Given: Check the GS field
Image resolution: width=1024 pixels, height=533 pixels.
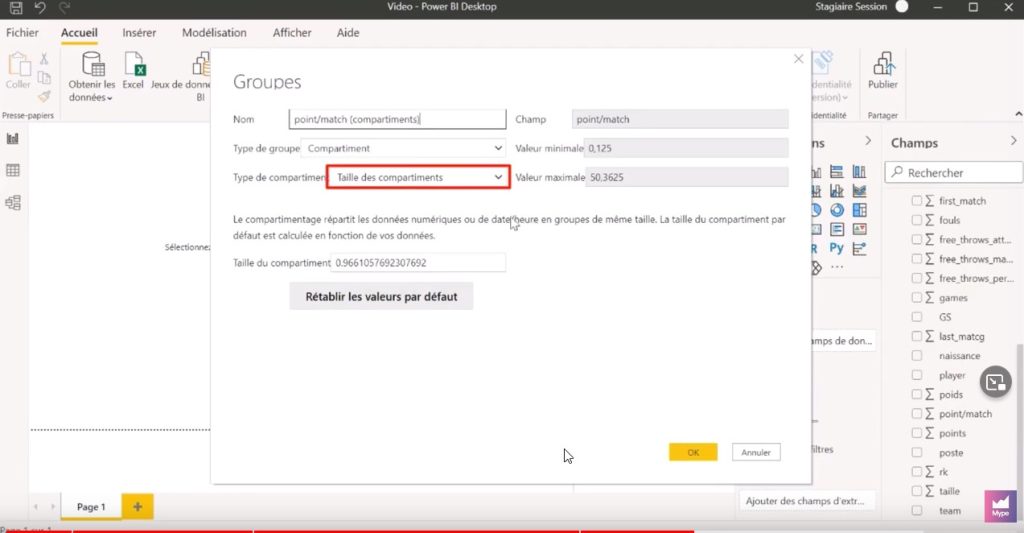Looking at the screenshot, I should (x=917, y=317).
